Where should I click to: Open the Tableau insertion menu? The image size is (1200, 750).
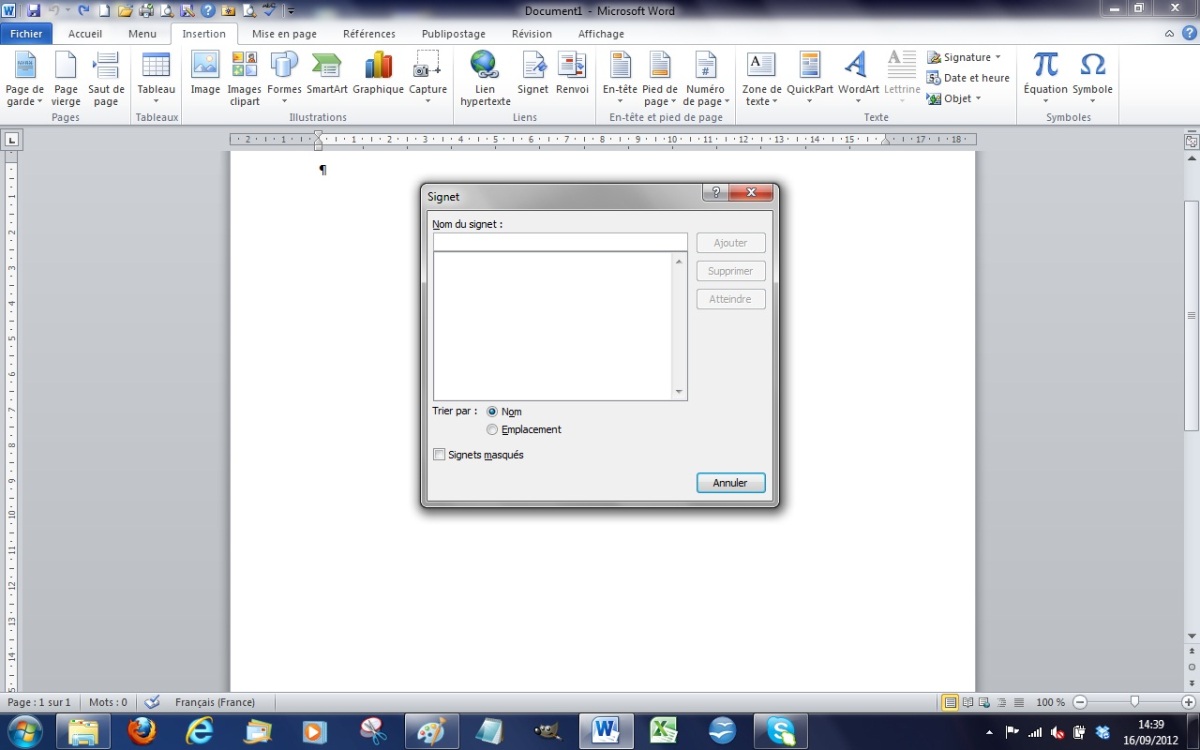tap(156, 79)
